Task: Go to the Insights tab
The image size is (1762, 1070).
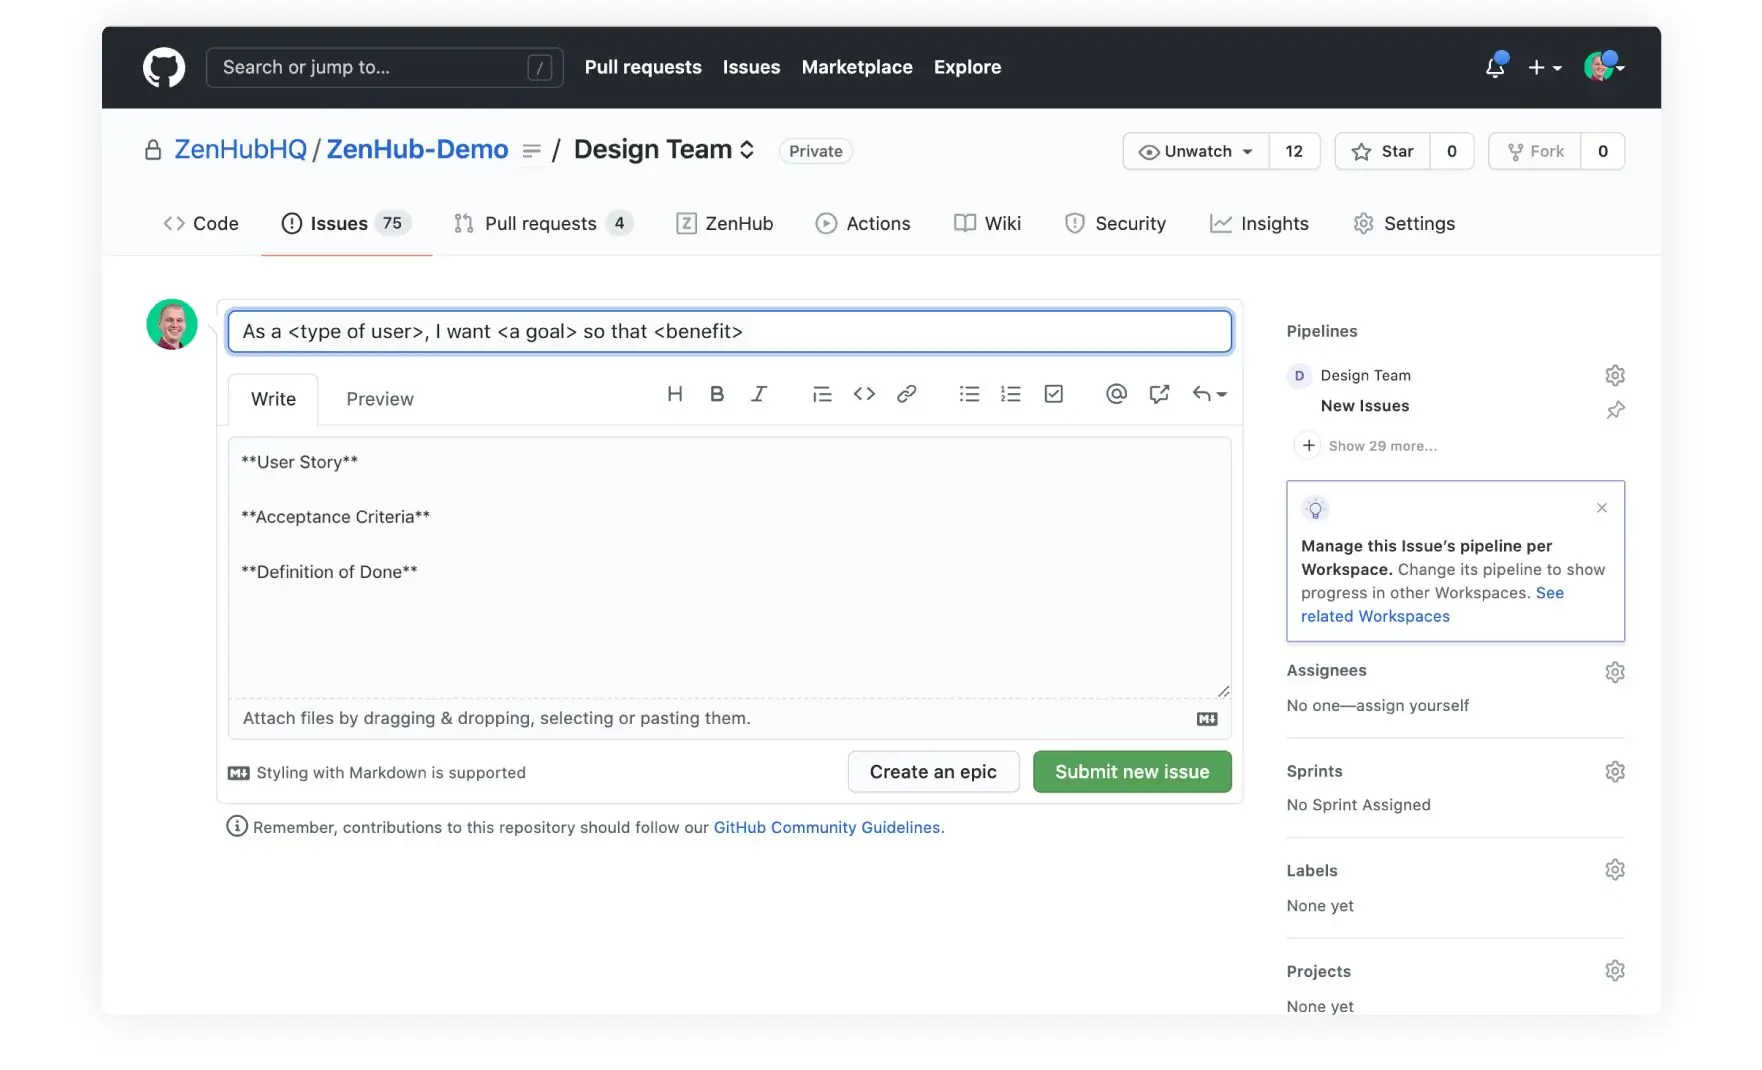Action: click(x=1259, y=223)
